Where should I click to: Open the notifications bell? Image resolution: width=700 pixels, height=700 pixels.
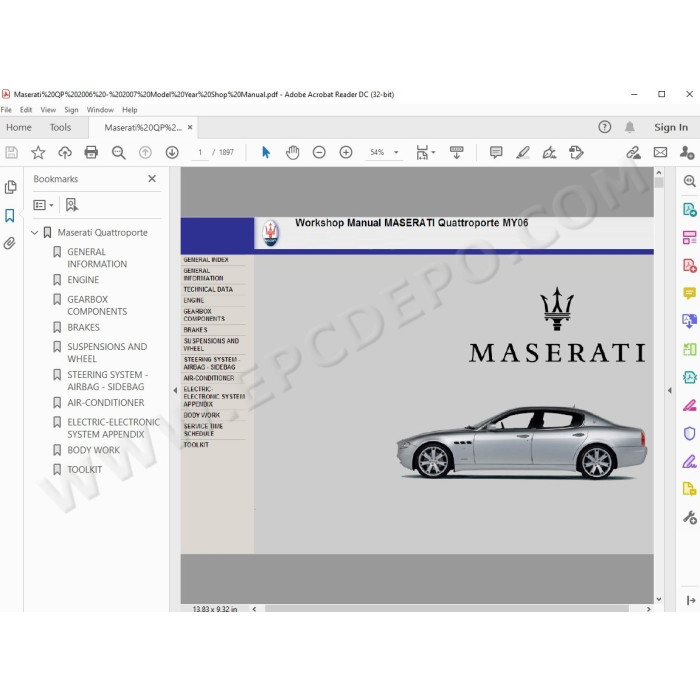(629, 127)
